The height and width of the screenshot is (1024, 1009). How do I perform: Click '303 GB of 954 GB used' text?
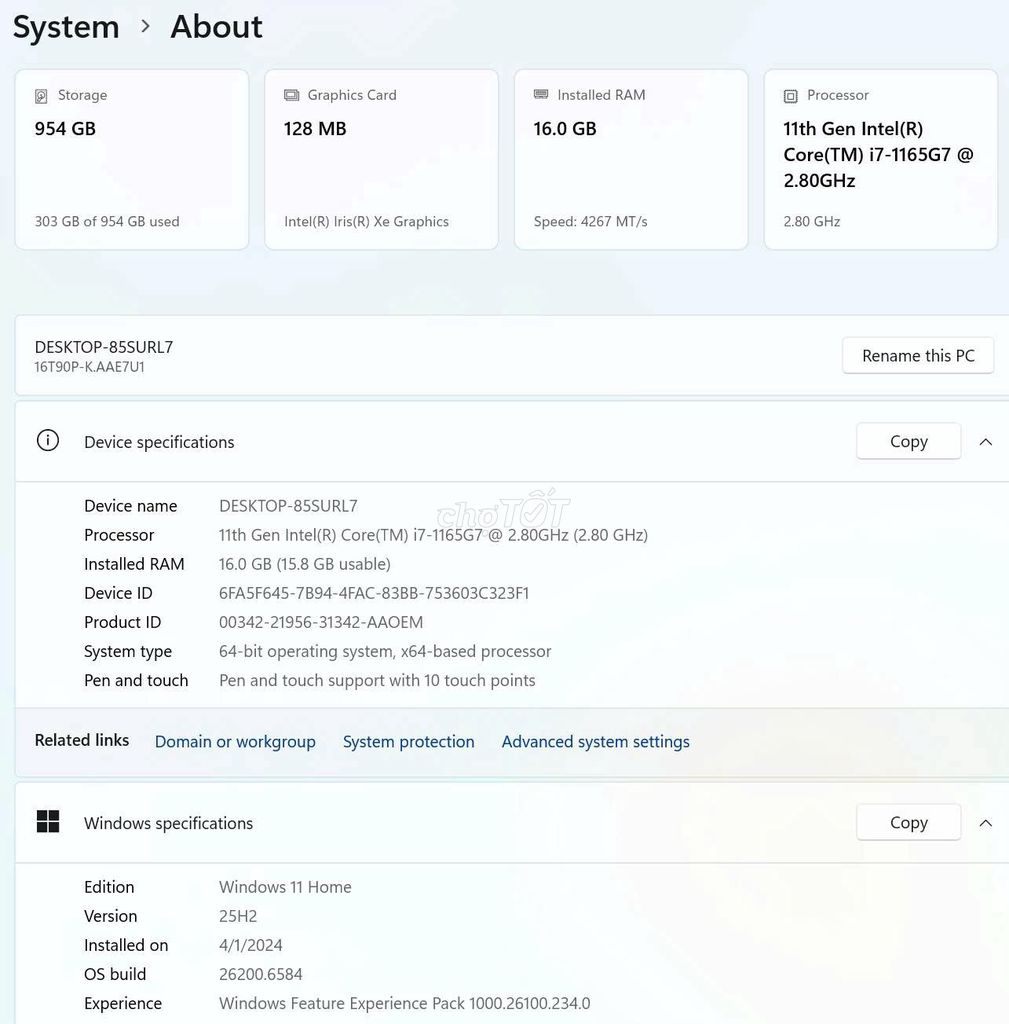(x=107, y=221)
